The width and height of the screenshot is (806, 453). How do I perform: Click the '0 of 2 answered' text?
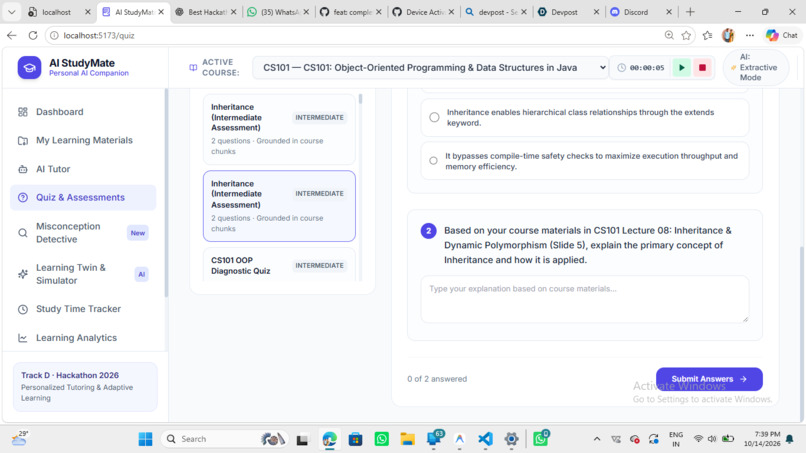click(437, 379)
